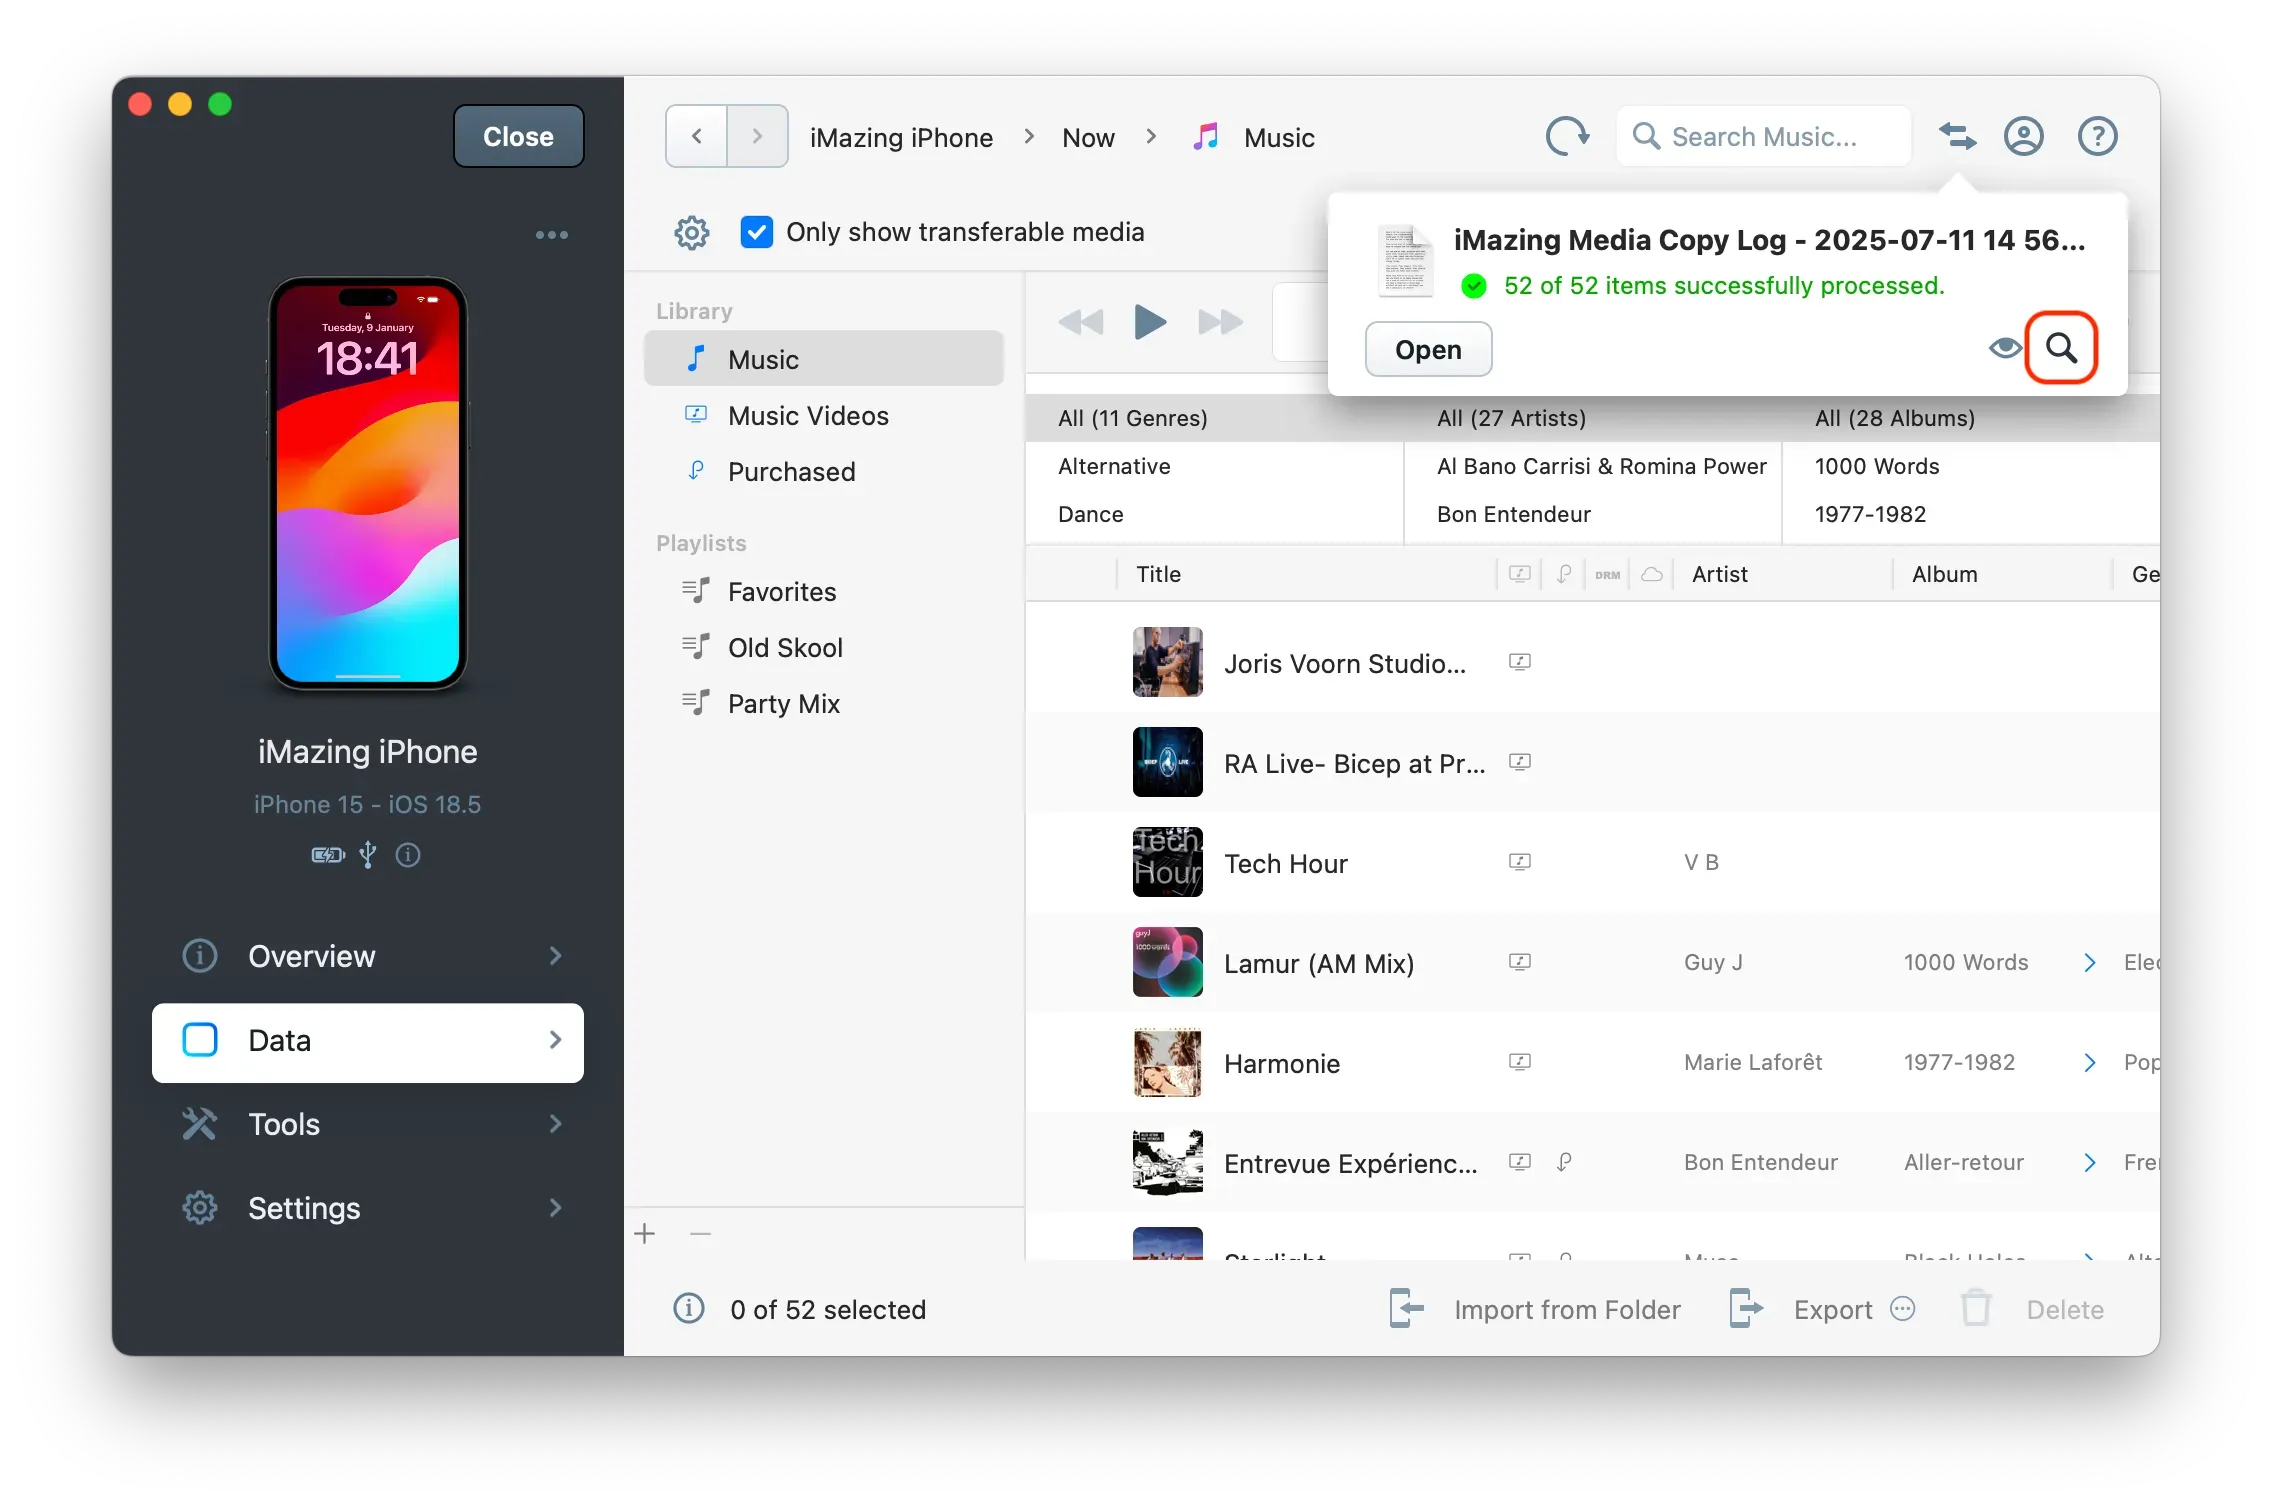Open the options menu of iMazing iPhone
This screenshot has height=1504, width=2272.
click(x=552, y=234)
